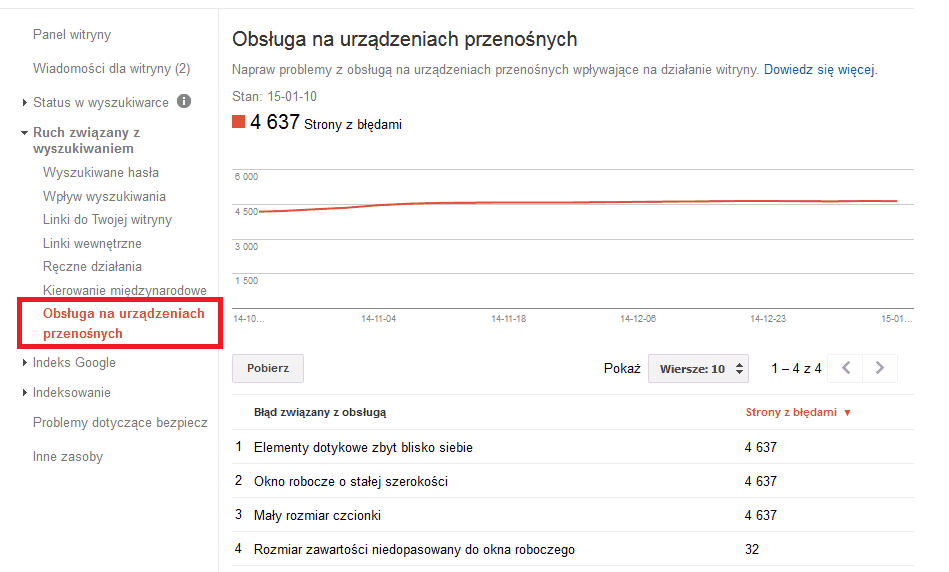Sort by Strony z błędami column arrow

(848, 412)
